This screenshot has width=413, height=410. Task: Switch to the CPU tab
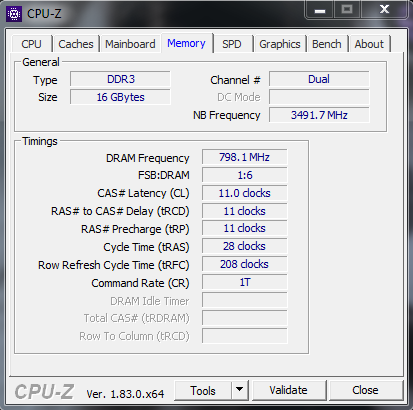pos(31,44)
